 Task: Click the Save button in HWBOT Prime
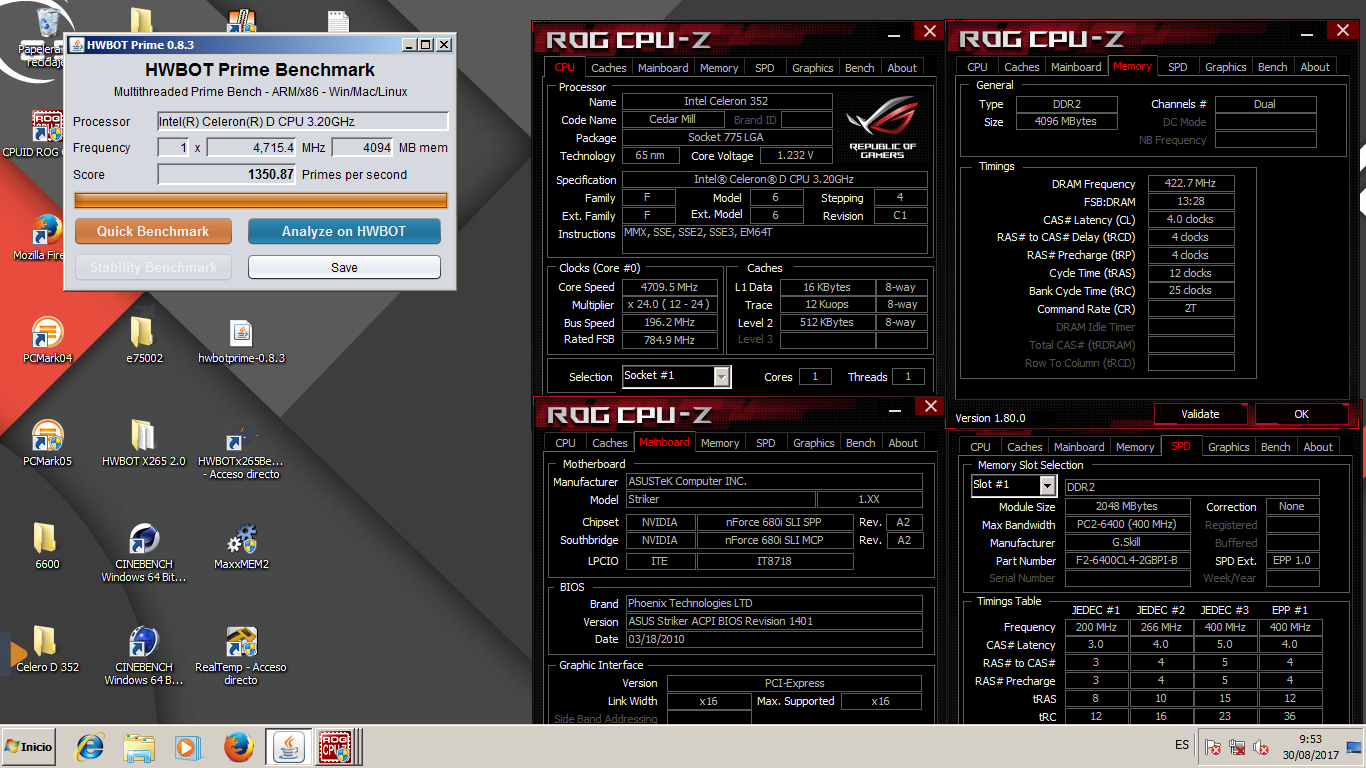pos(344,267)
